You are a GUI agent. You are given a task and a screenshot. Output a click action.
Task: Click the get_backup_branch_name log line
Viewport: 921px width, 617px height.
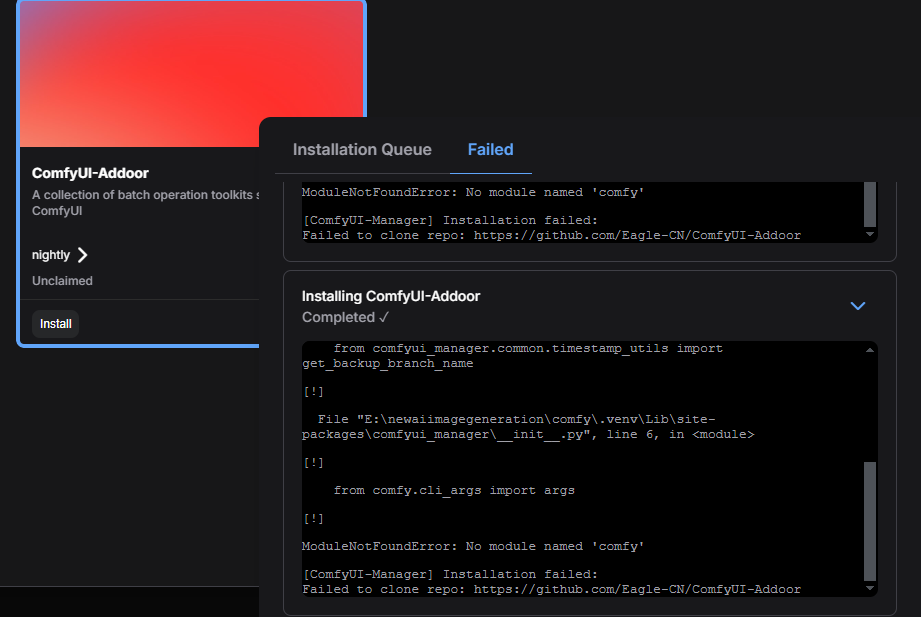tap(388, 363)
